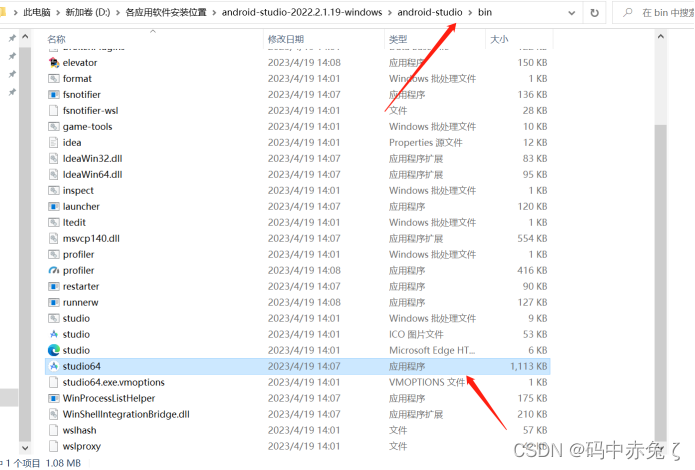
Task: Go to android-studio-2022.2.1.19-windows breadcrumb folder
Action: [302, 12]
